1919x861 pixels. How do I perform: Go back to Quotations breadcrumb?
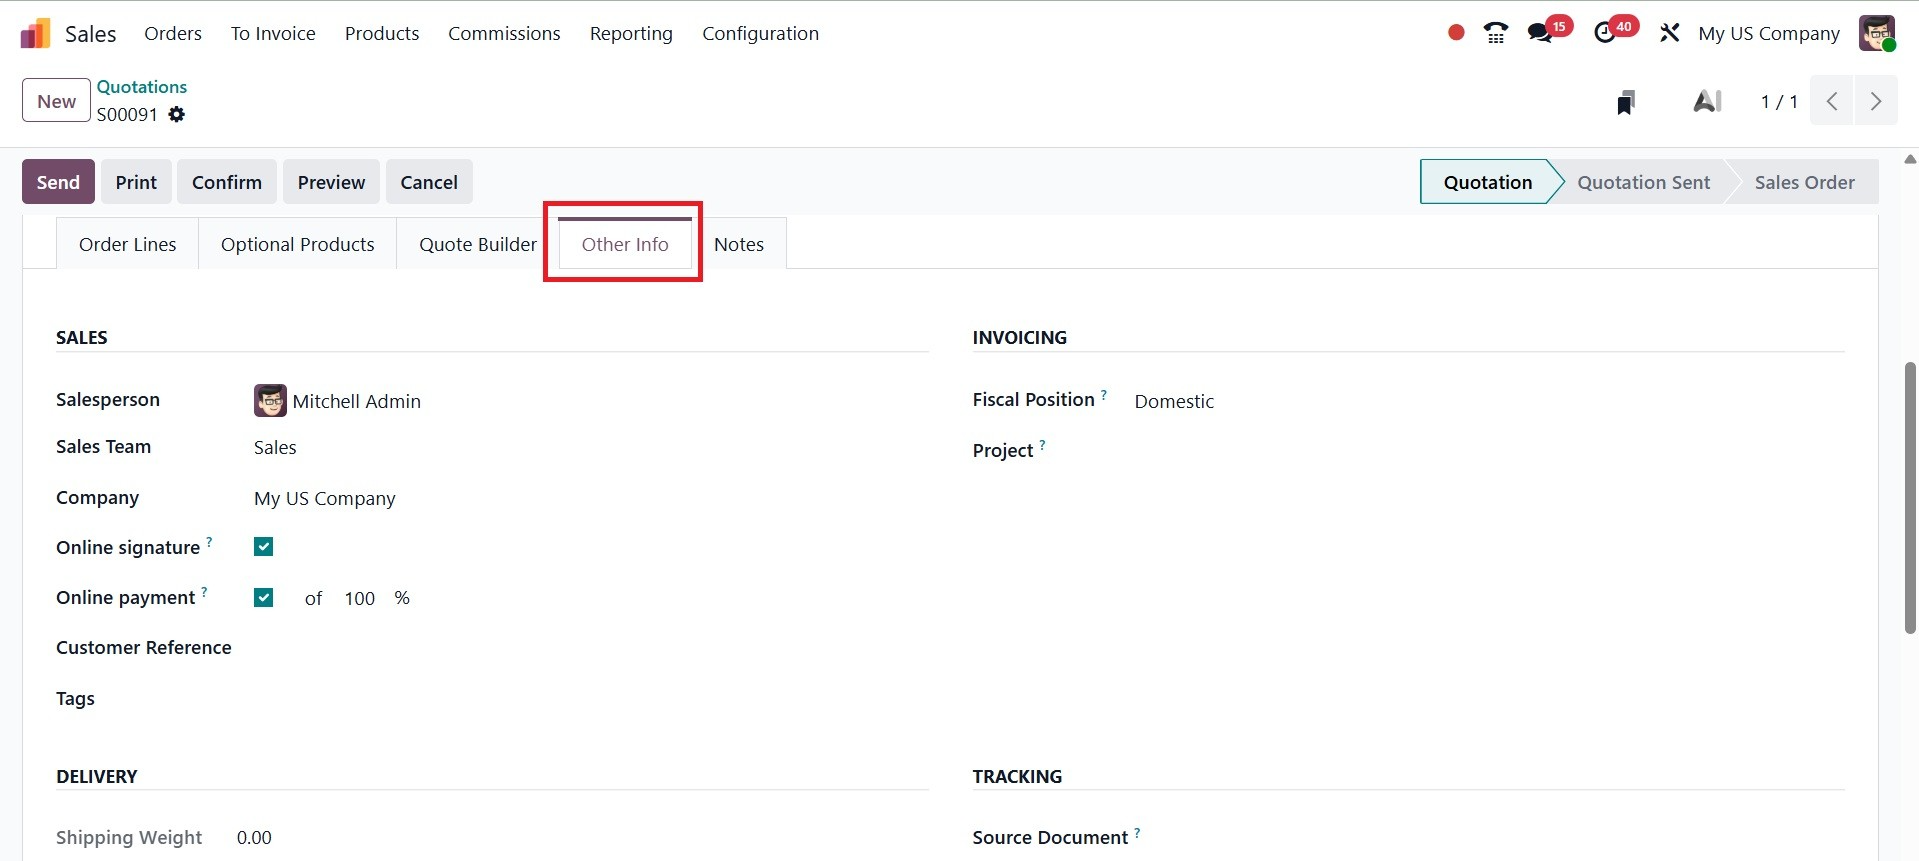point(142,87)
